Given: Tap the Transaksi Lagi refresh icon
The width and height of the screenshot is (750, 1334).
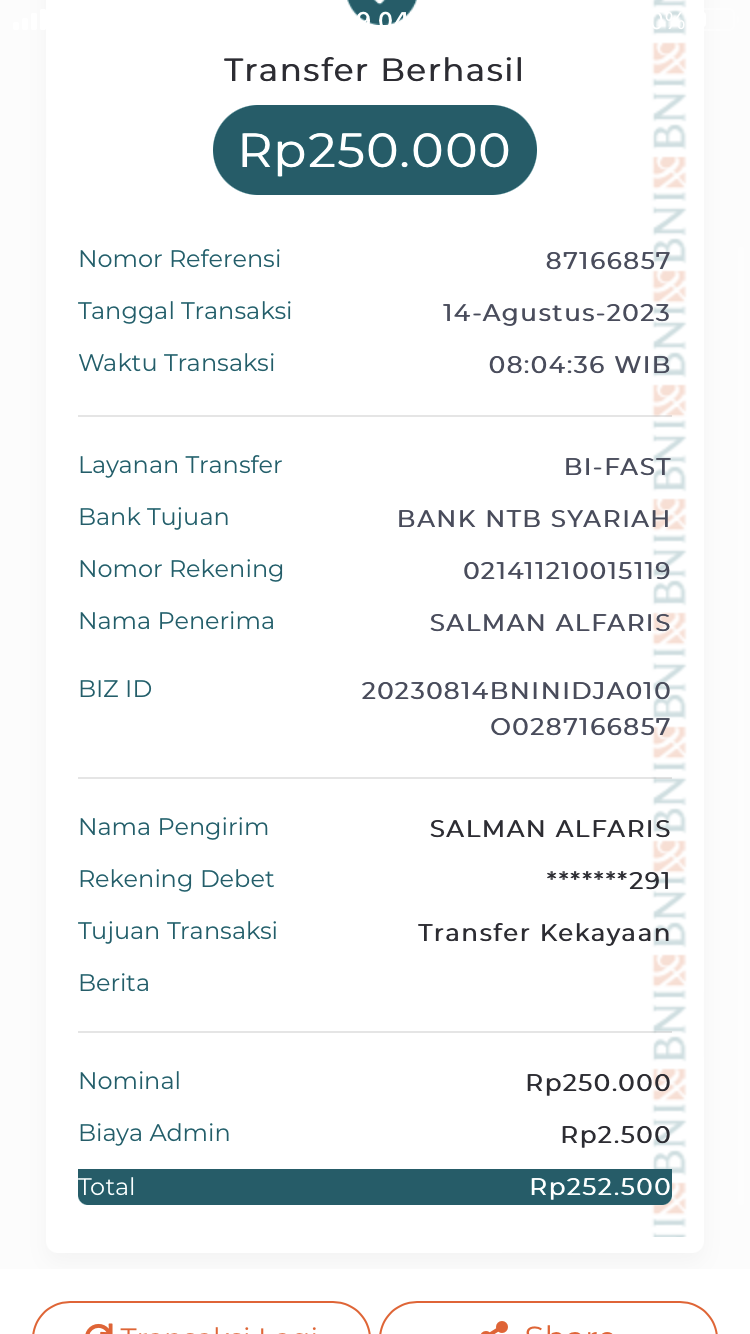Looking at the screenshot, I should coord(98,1328).
